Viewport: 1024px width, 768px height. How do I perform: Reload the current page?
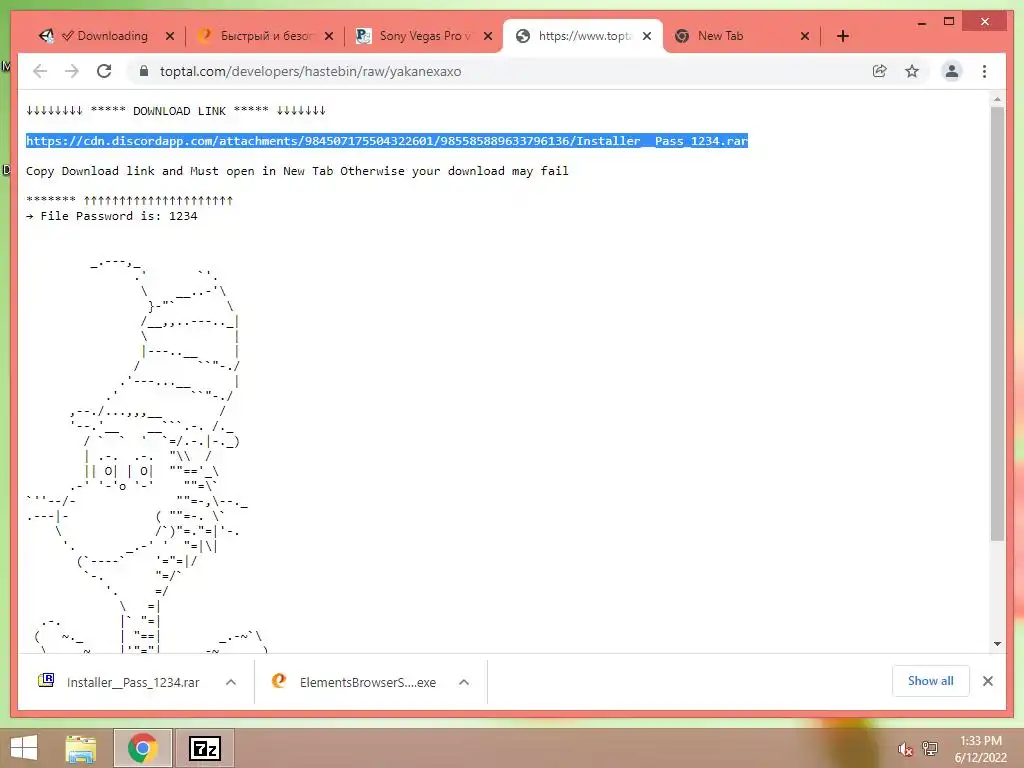(104, 71)
